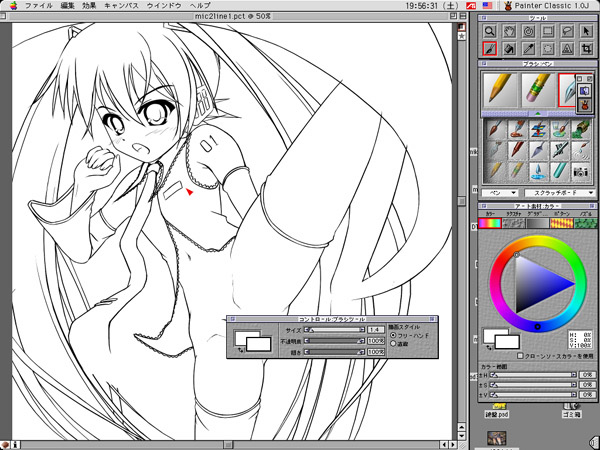Choose the pencil brush variant
This screenshot has width=600, height=450.
pyautogui.click(x=496, y=90)
